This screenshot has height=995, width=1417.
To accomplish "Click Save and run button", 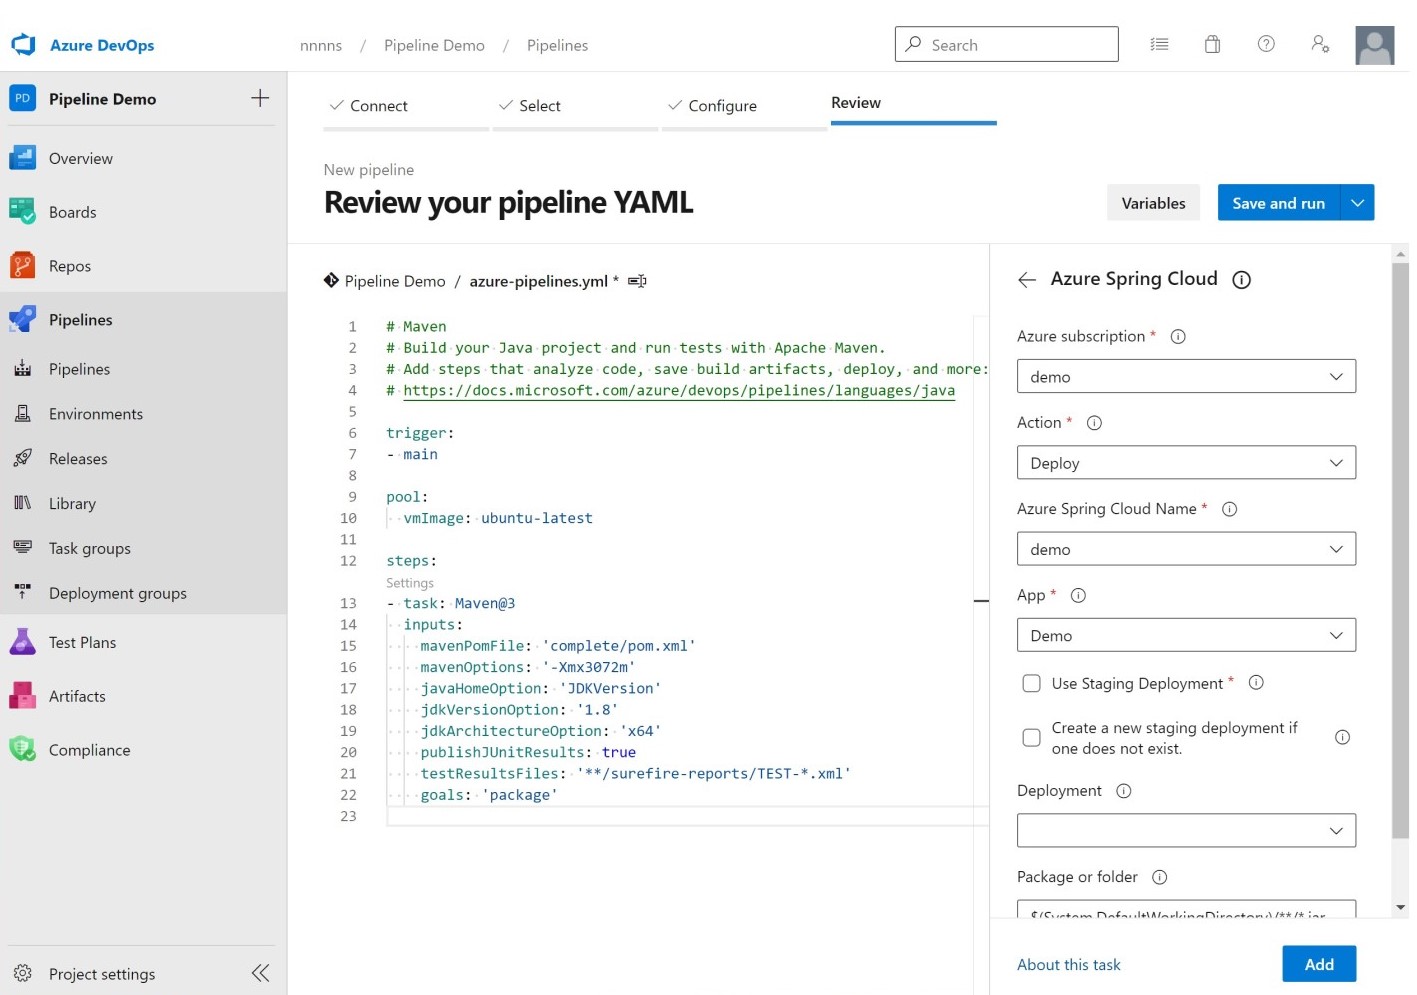I will [x=1278, y=203].
